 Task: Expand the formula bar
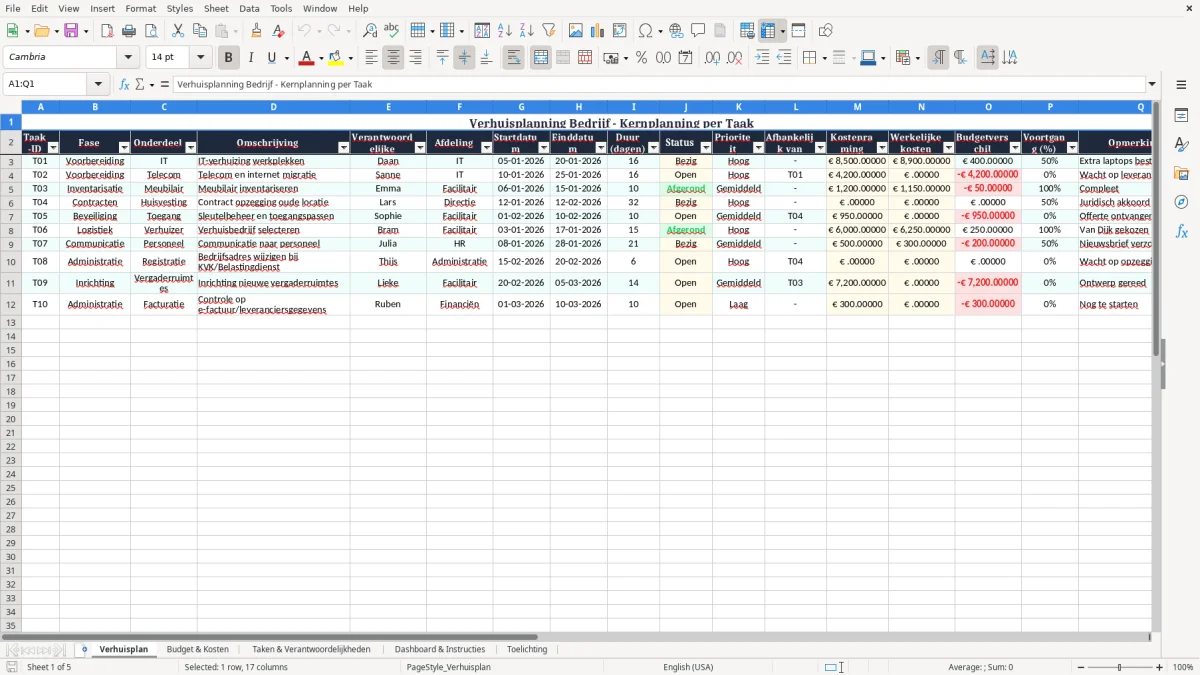pyautogui.click(x=1152, y=84)
